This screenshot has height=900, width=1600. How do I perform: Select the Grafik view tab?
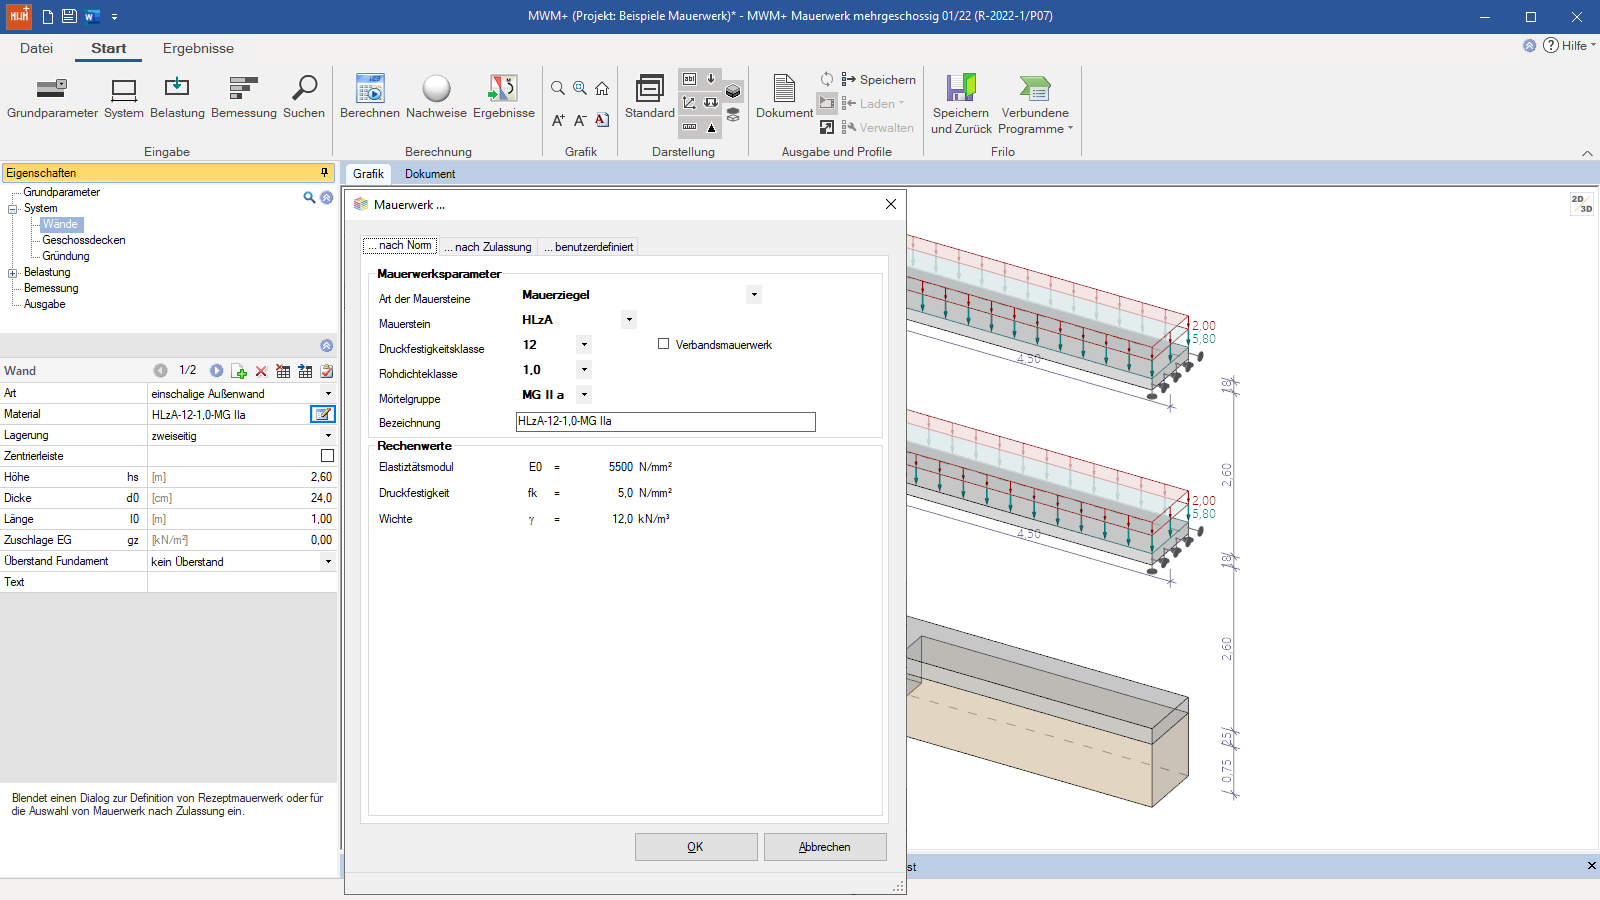click(x=368, y=174)
